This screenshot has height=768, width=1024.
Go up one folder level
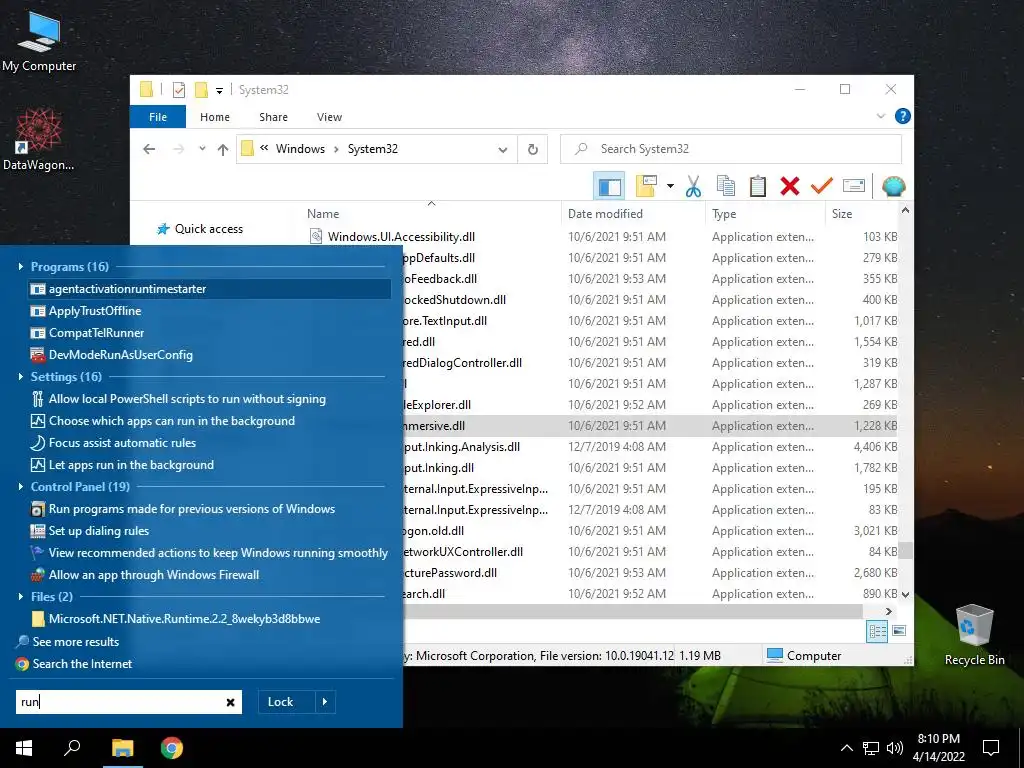coord(223,149)
